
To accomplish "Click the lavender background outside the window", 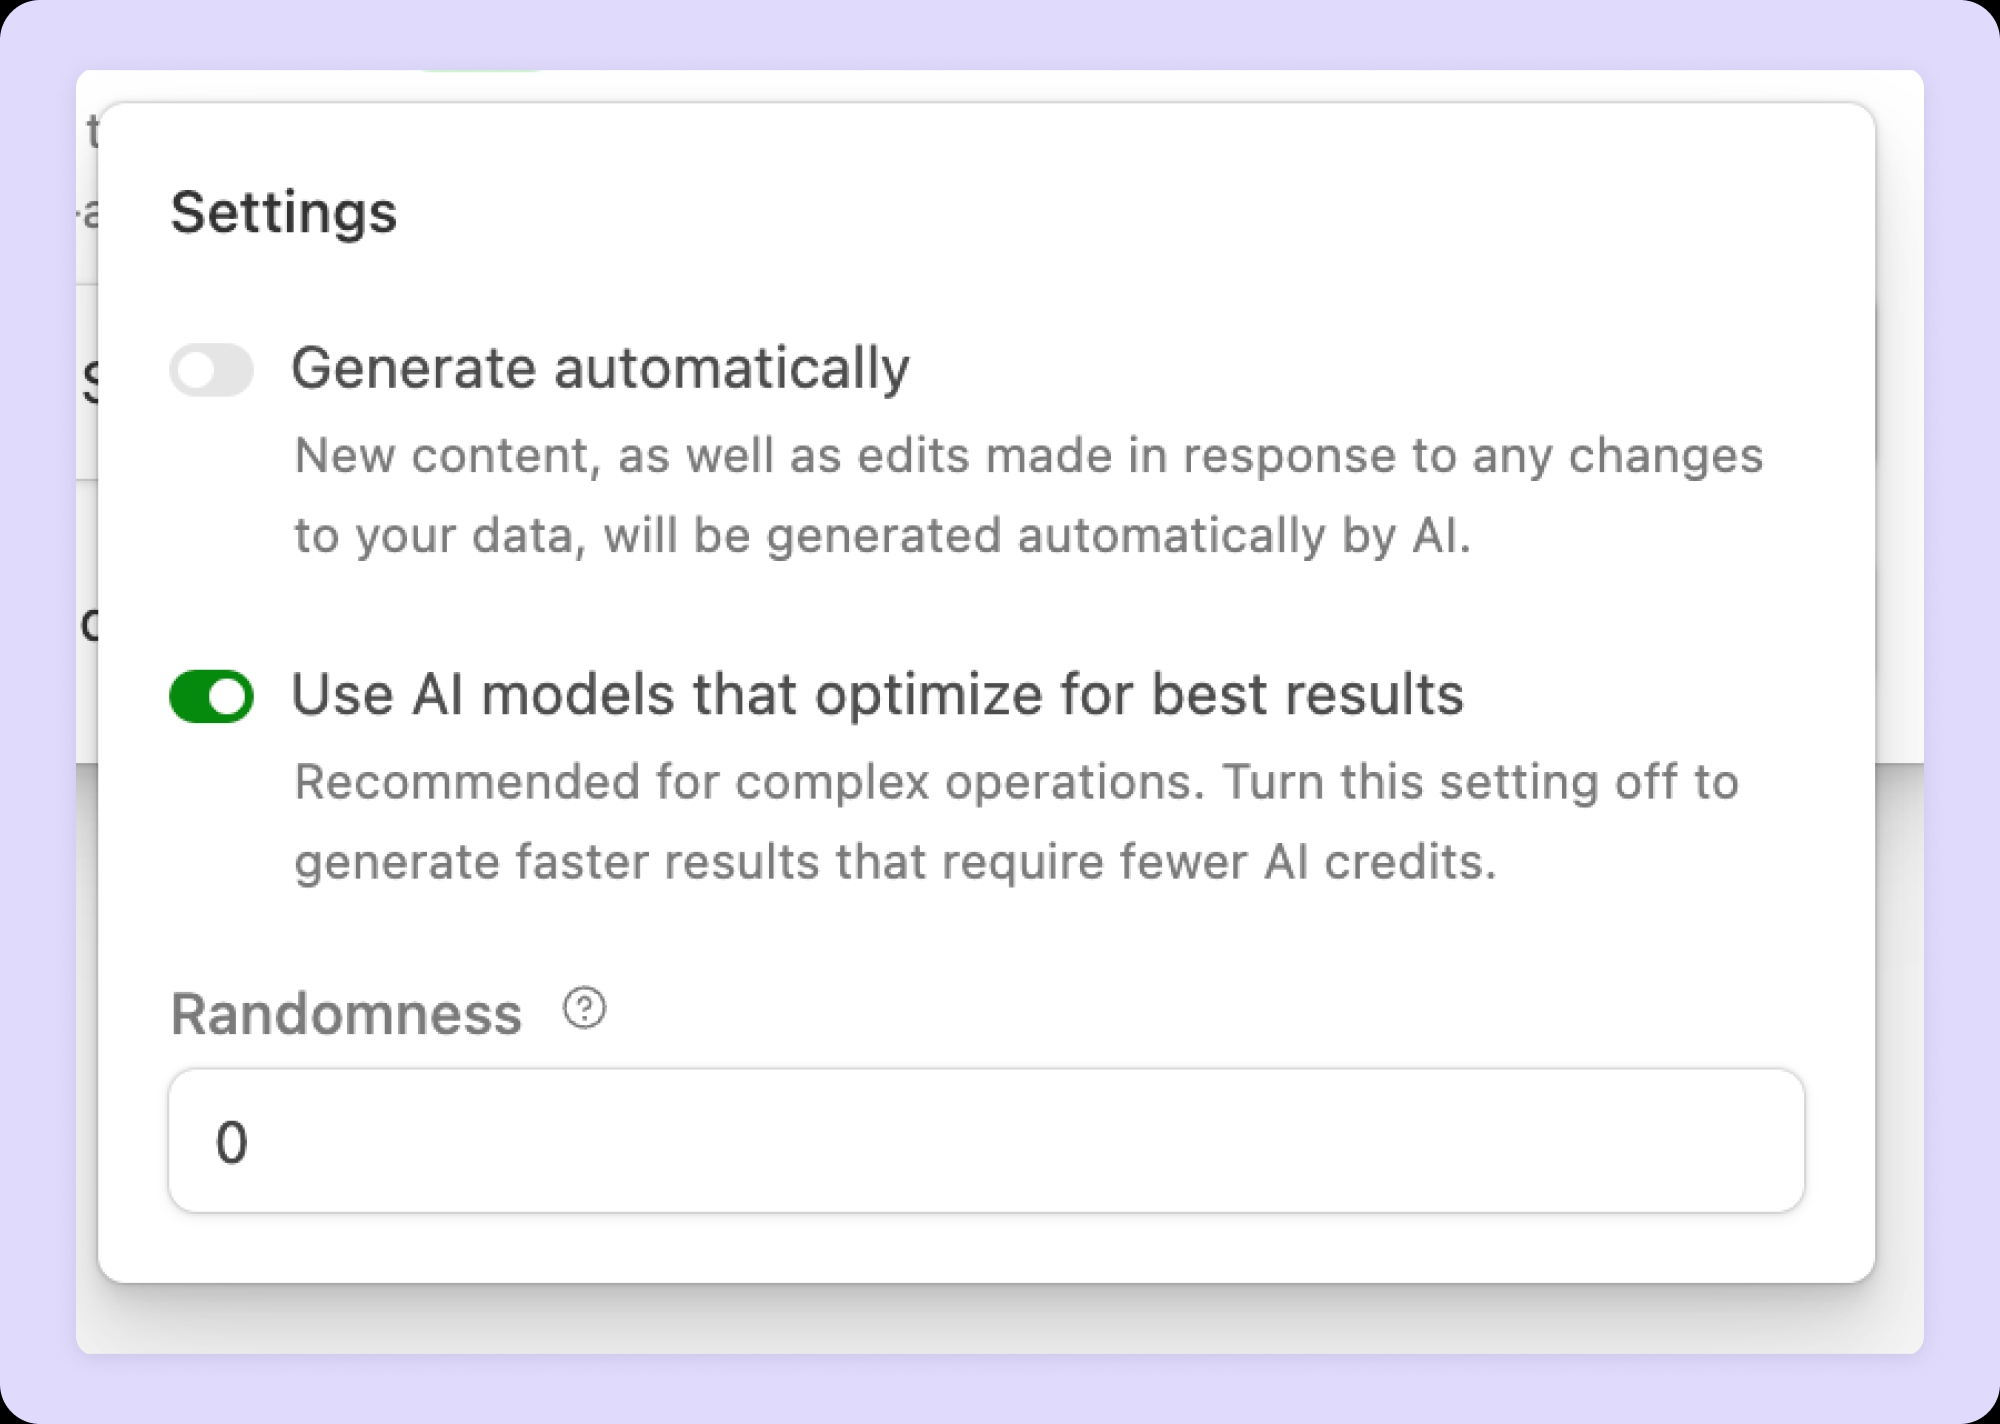I will (x=1000, y=35).
